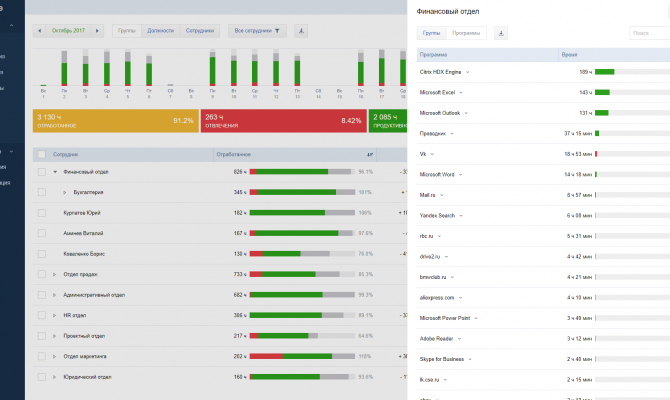Click the Программа column header

tap(488, 55)
